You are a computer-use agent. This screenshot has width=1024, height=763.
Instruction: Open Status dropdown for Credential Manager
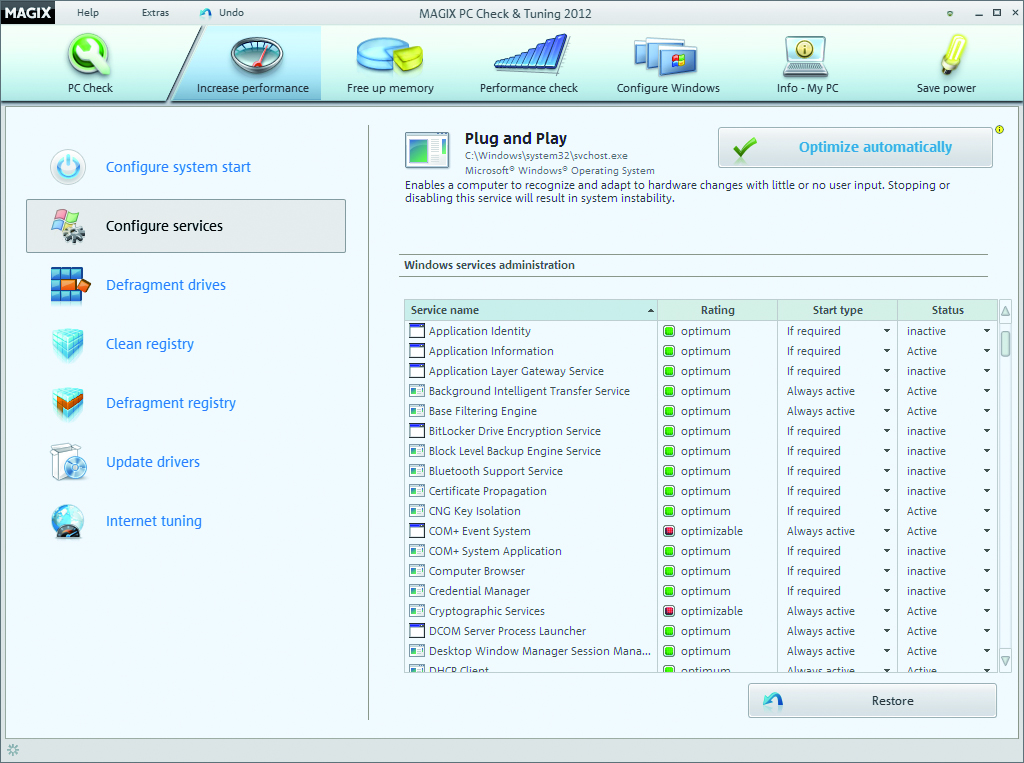pos(987,591)
